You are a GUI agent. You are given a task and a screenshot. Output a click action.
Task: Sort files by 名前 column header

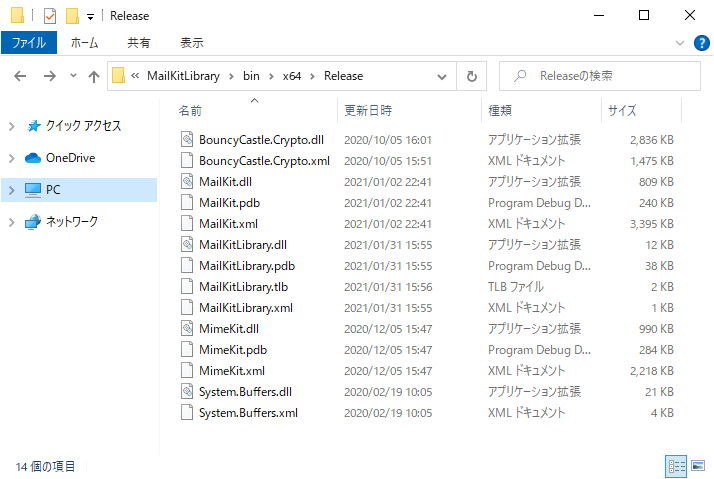(x=190, y=111)
